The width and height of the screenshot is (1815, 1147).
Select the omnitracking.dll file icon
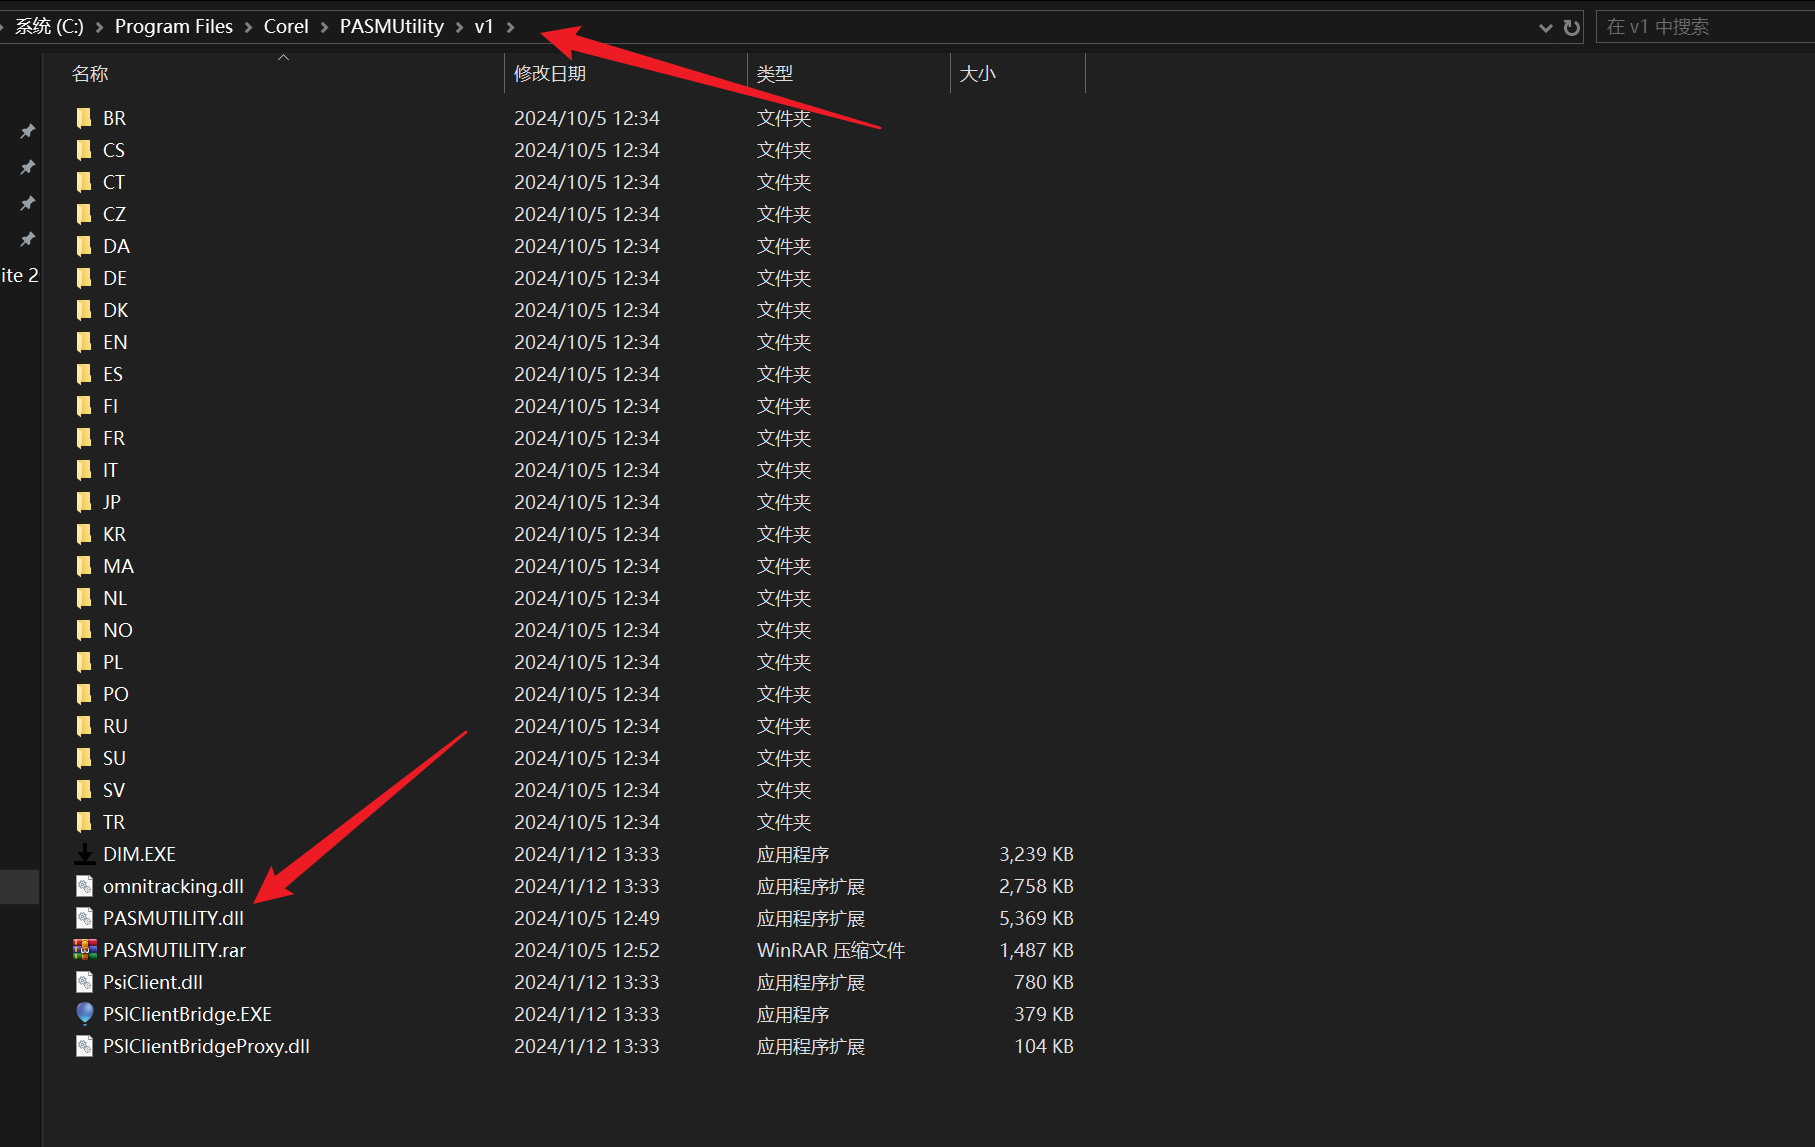pos(85,886)
